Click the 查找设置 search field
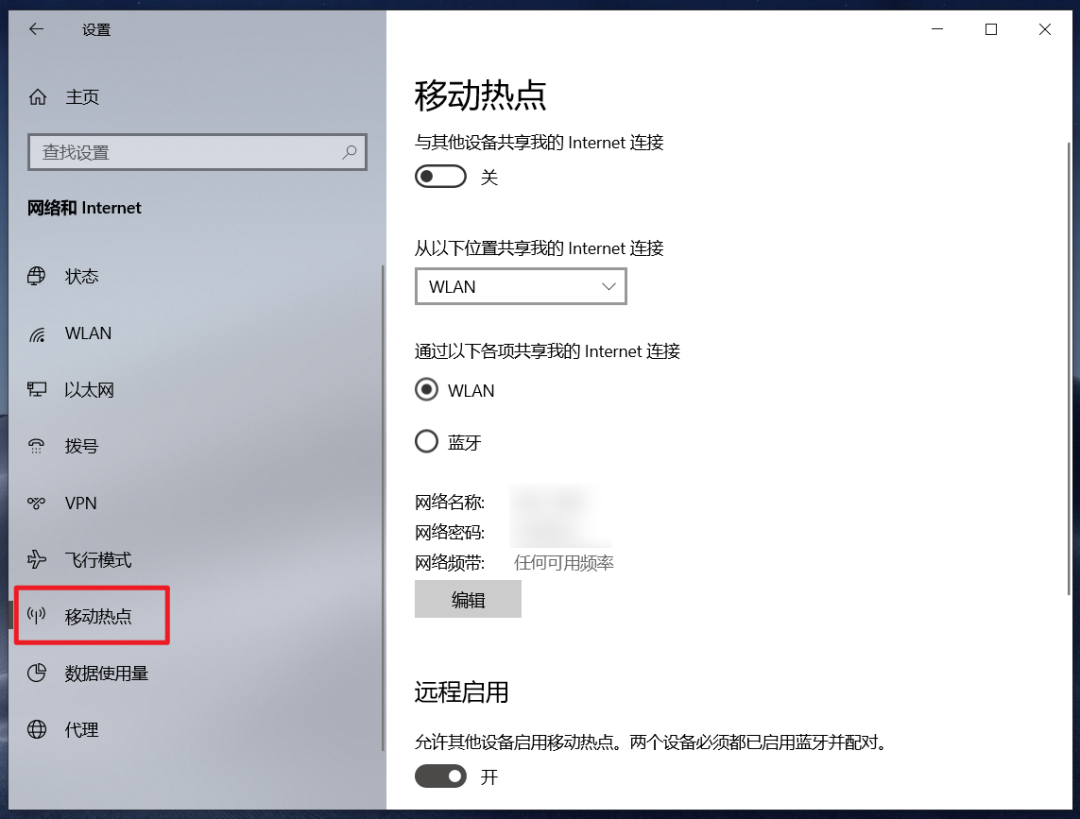The width and height of the screenshot is (1080, 819). point(197,152)
